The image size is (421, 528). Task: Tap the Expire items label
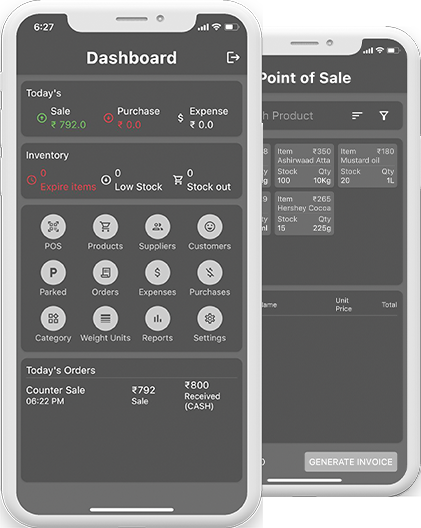(x=68, y=187)
